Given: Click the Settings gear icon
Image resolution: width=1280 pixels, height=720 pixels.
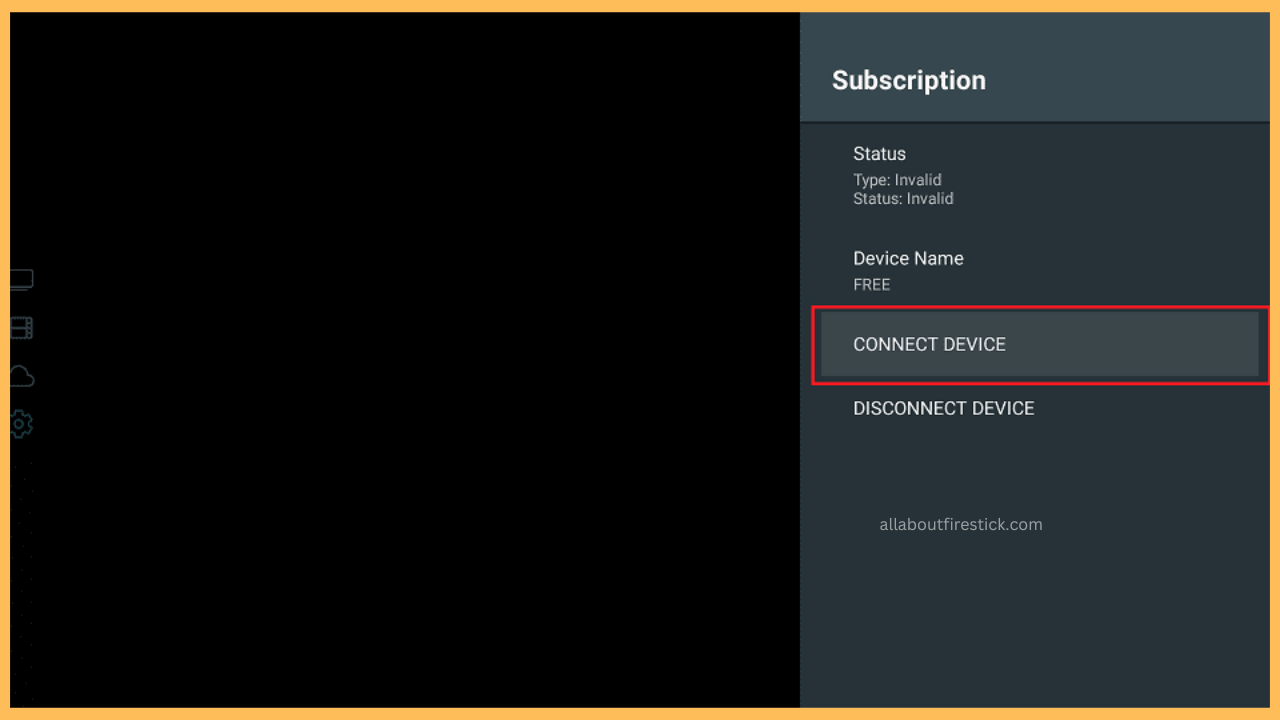Looking at the screenshot, I should 21,424.
